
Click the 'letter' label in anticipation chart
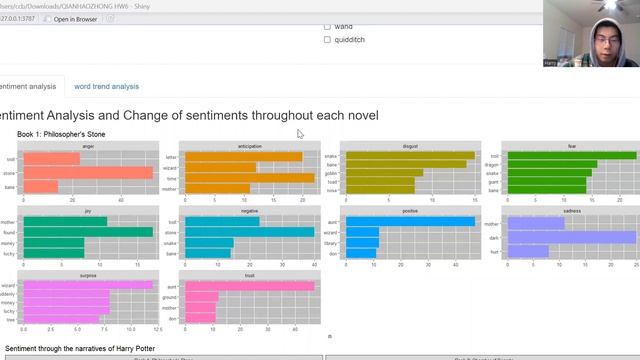point(171,157)
